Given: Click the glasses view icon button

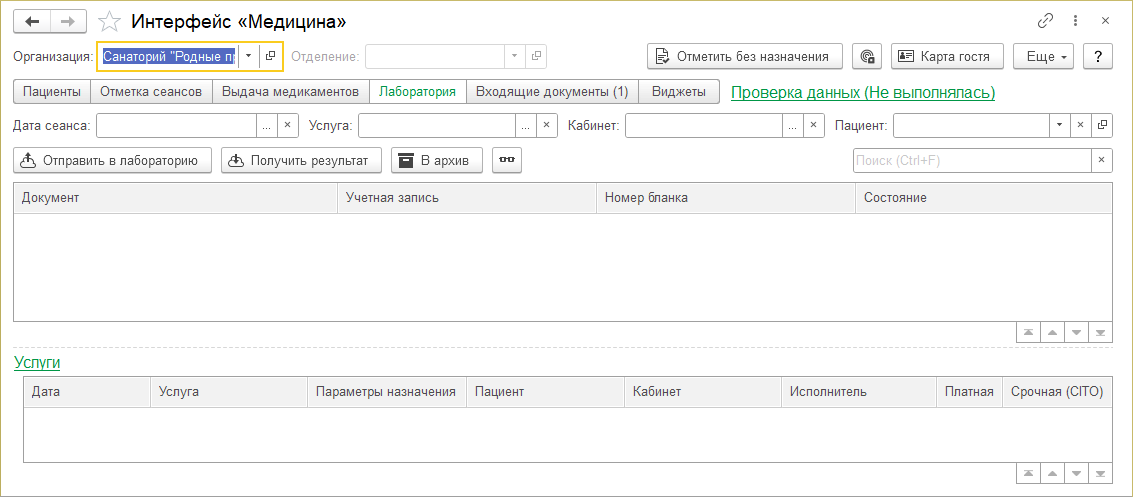Looking at the screenshot, I should tap(507, 160).
